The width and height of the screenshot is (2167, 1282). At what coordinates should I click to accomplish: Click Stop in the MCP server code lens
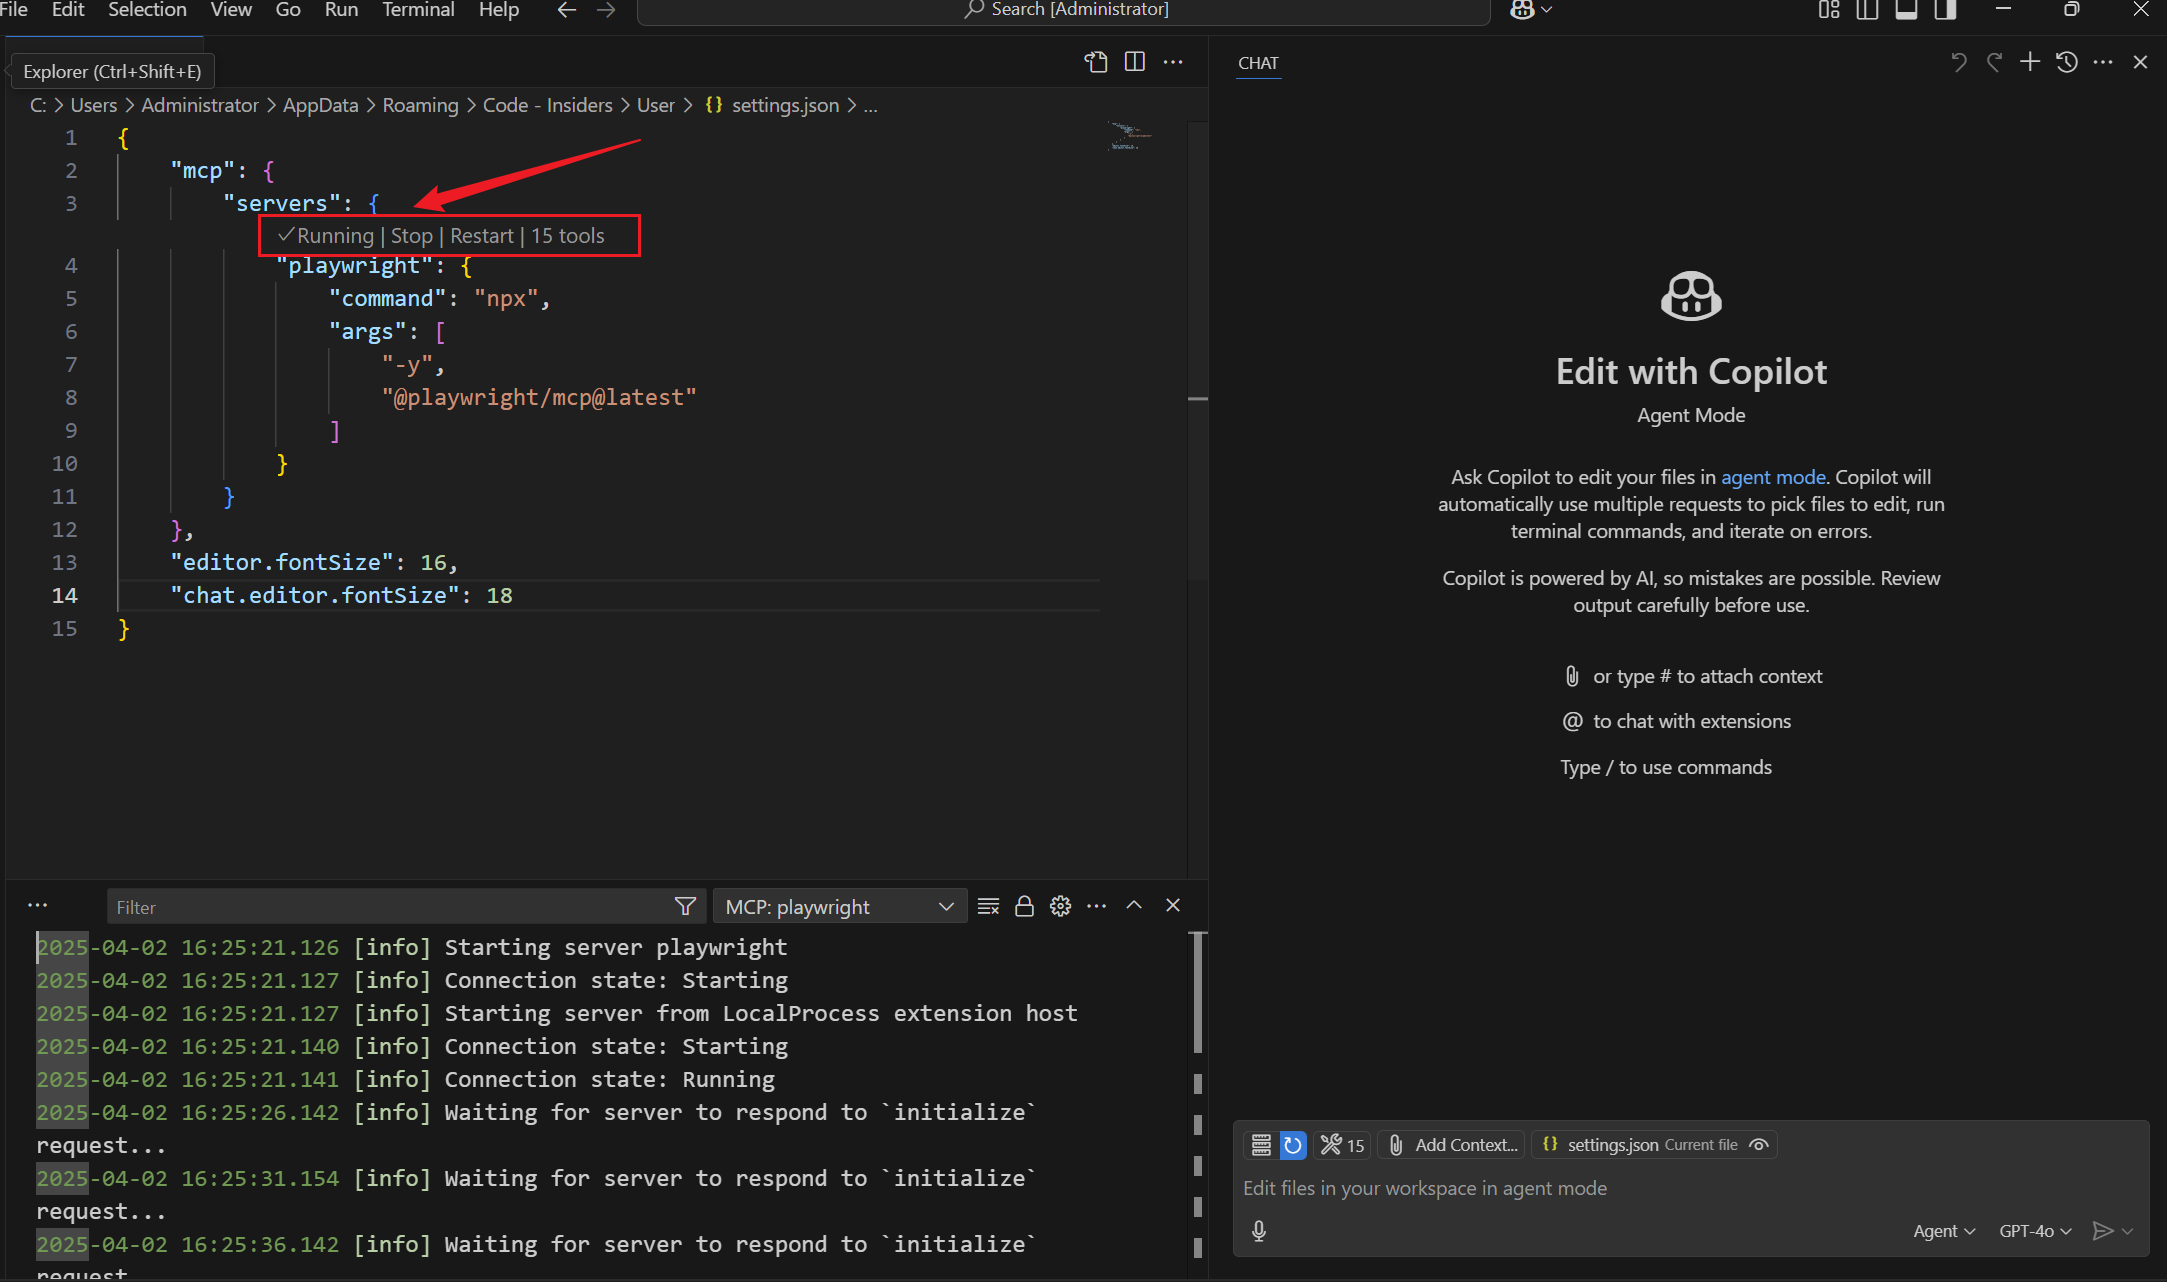pyautogui.click(x=412, y=236)
